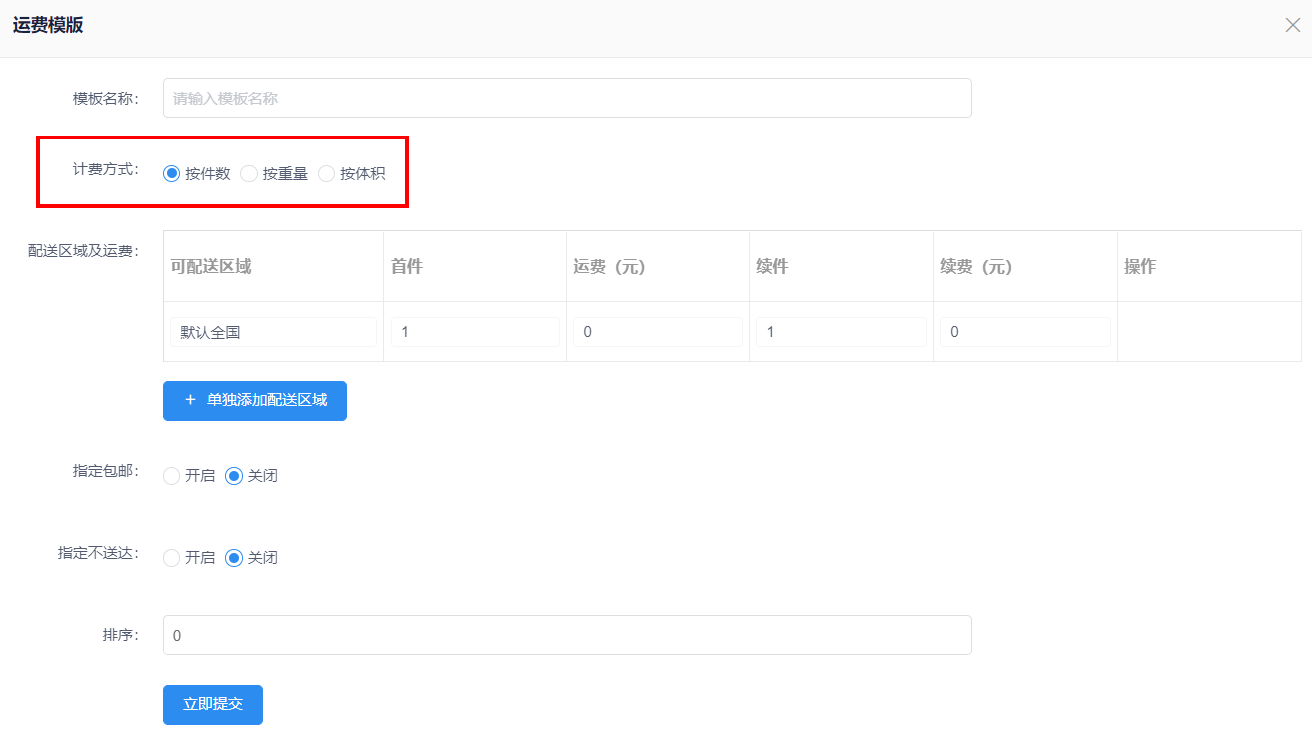
Task: Focus the 首件 quantity input
Action: coord(475,332)
